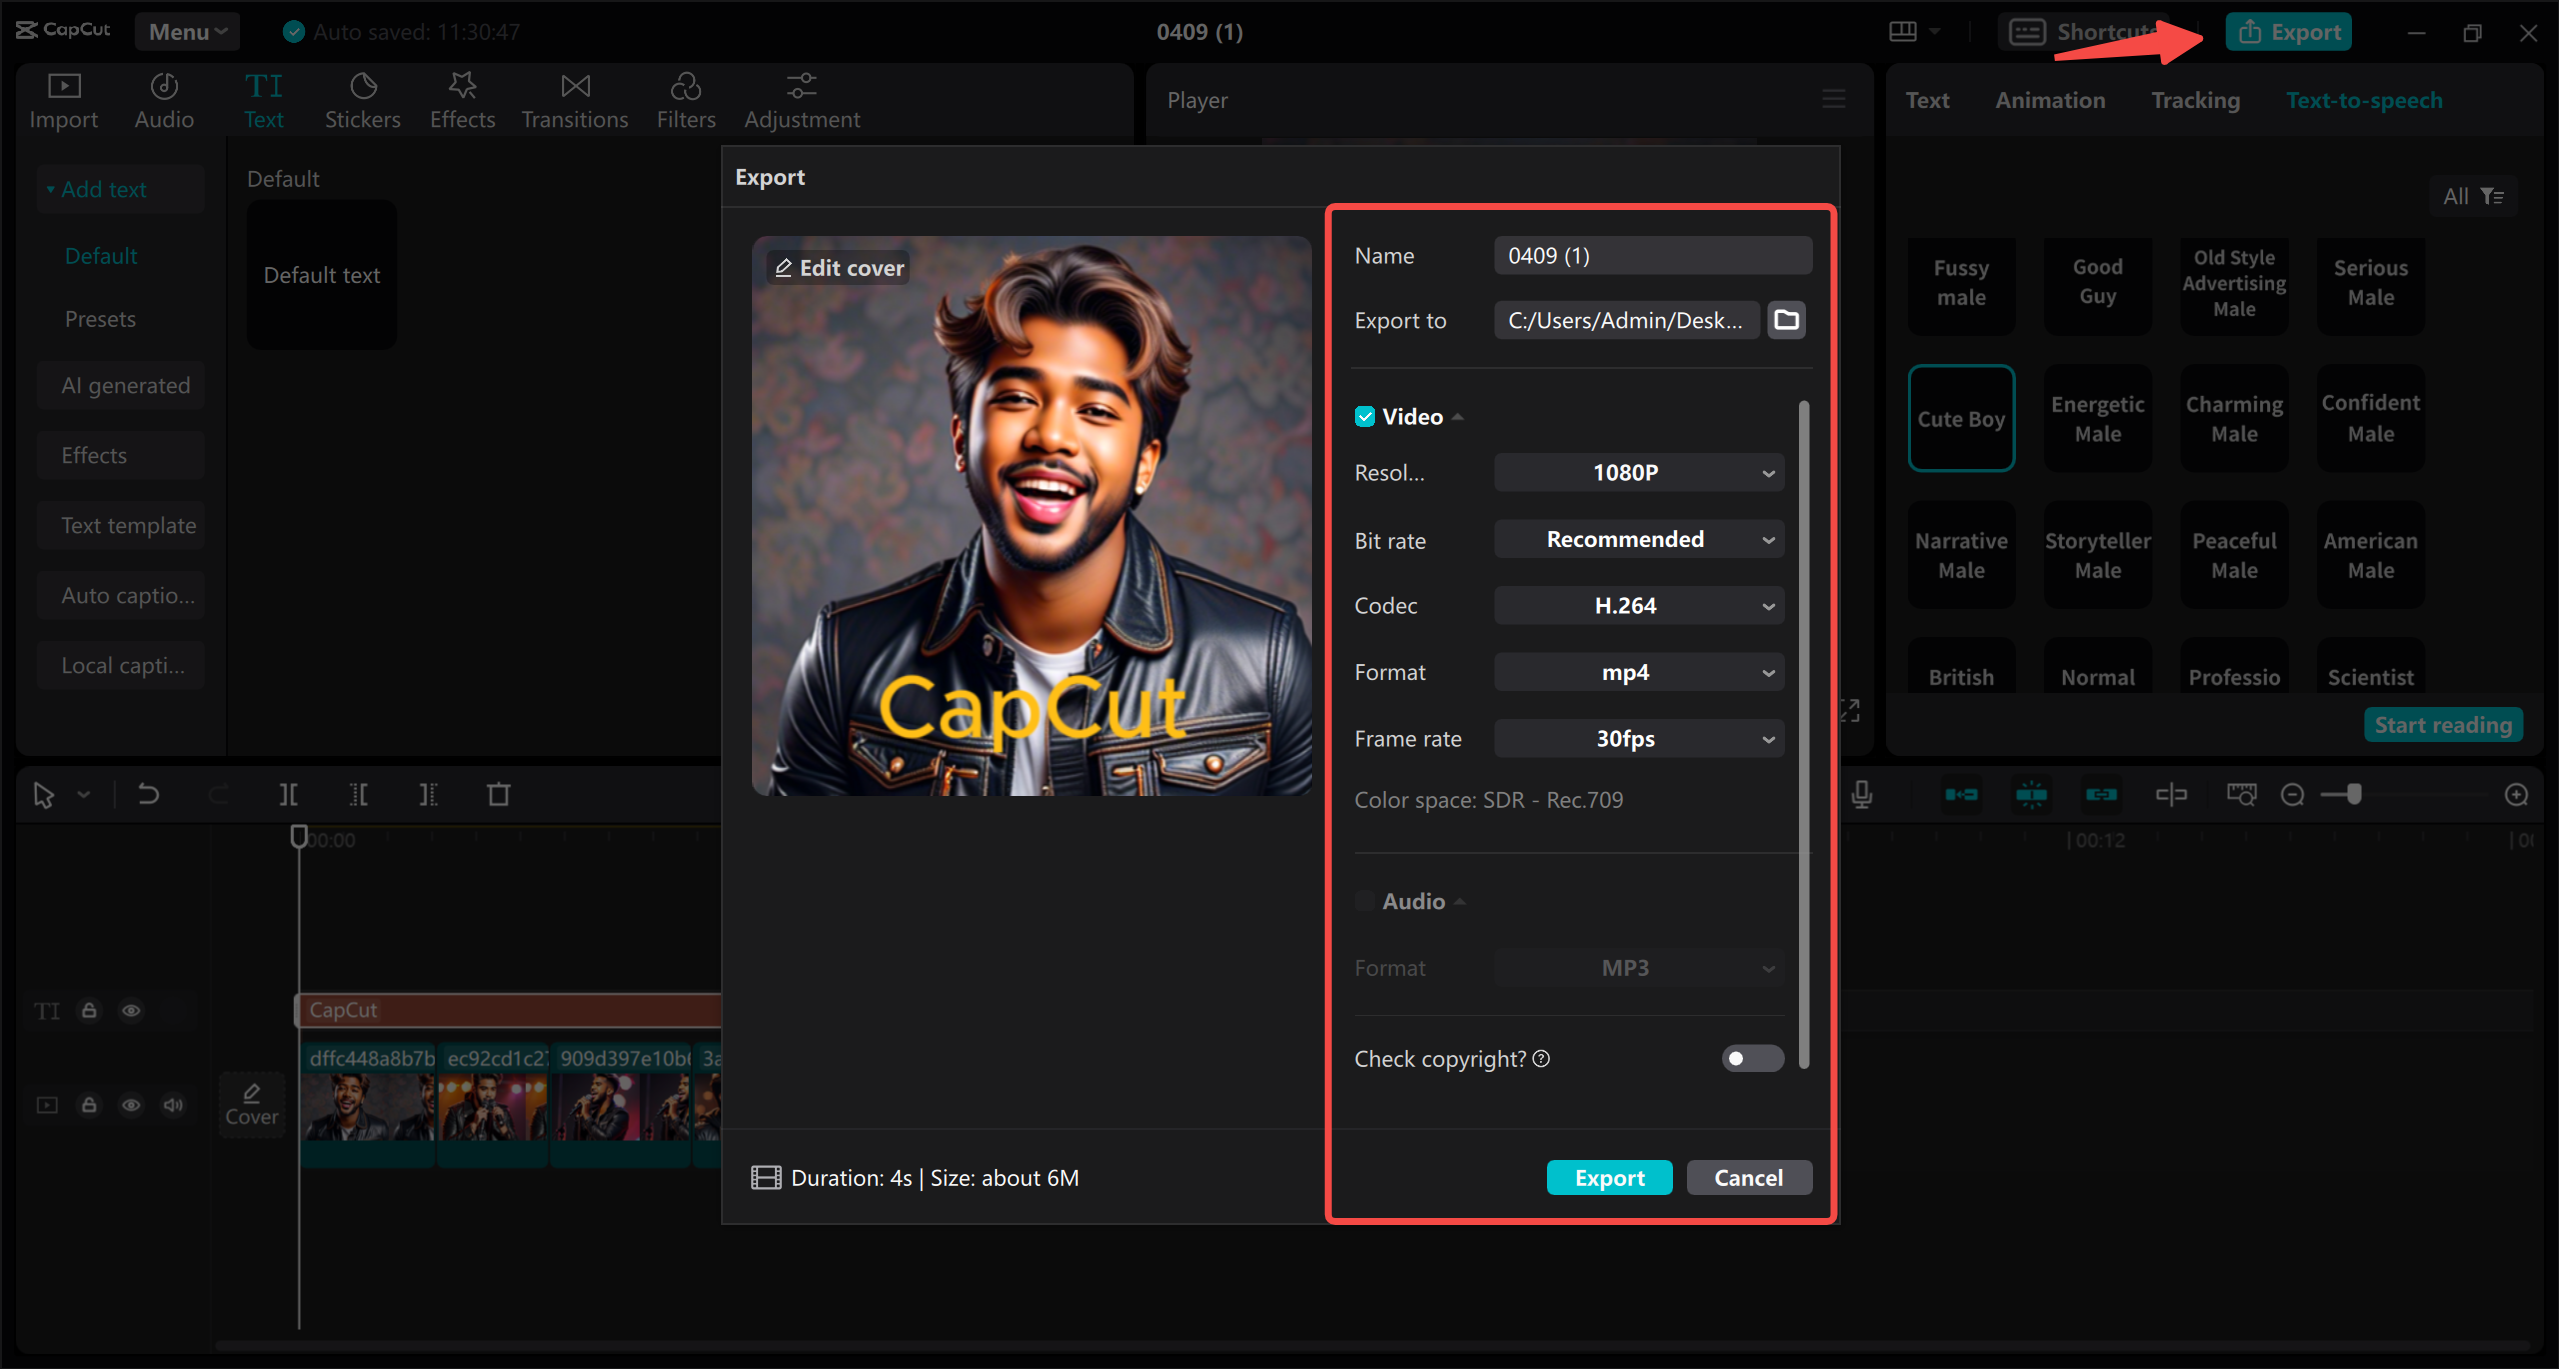Click the browse folder icon next to Export to
2559x1369 pixels.
pos(1786,320)
